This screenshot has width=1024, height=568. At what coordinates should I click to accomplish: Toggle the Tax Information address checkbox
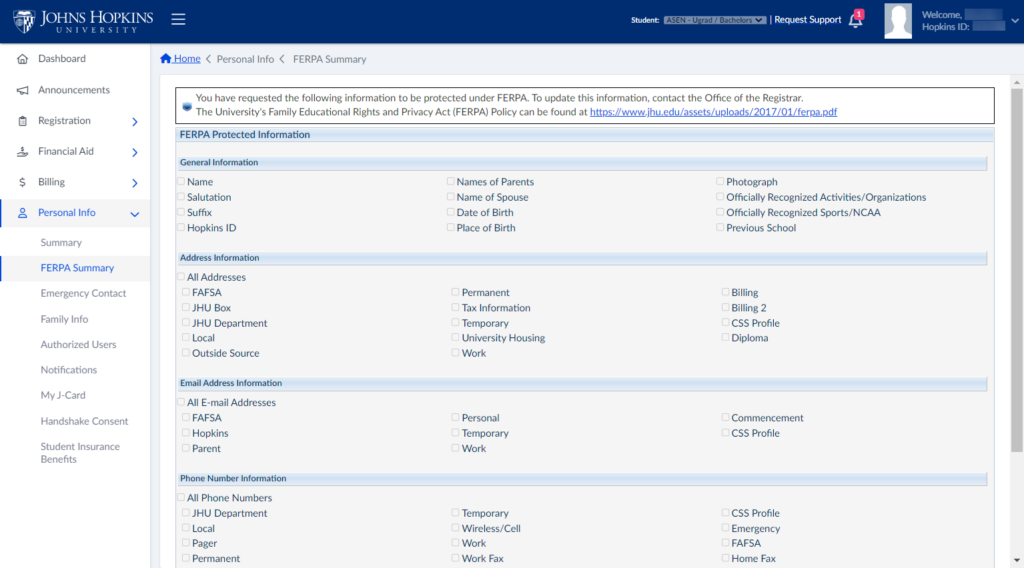(x=456, y=308)
